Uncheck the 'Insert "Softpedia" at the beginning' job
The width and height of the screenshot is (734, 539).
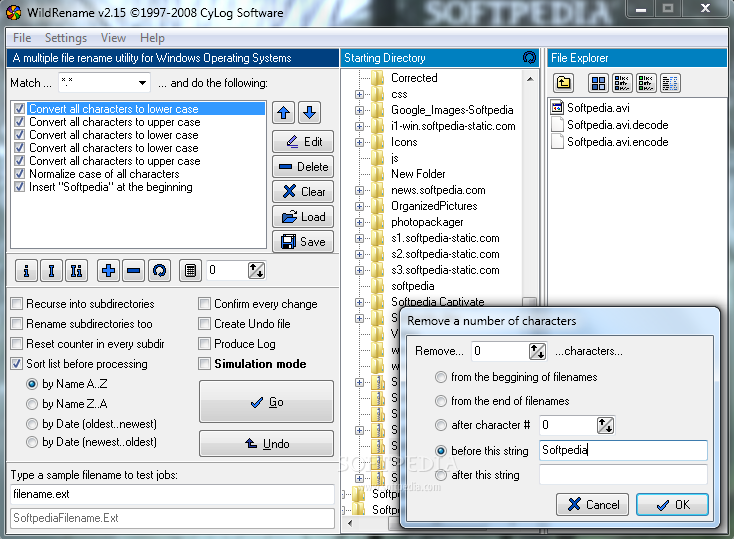[19, 187]
